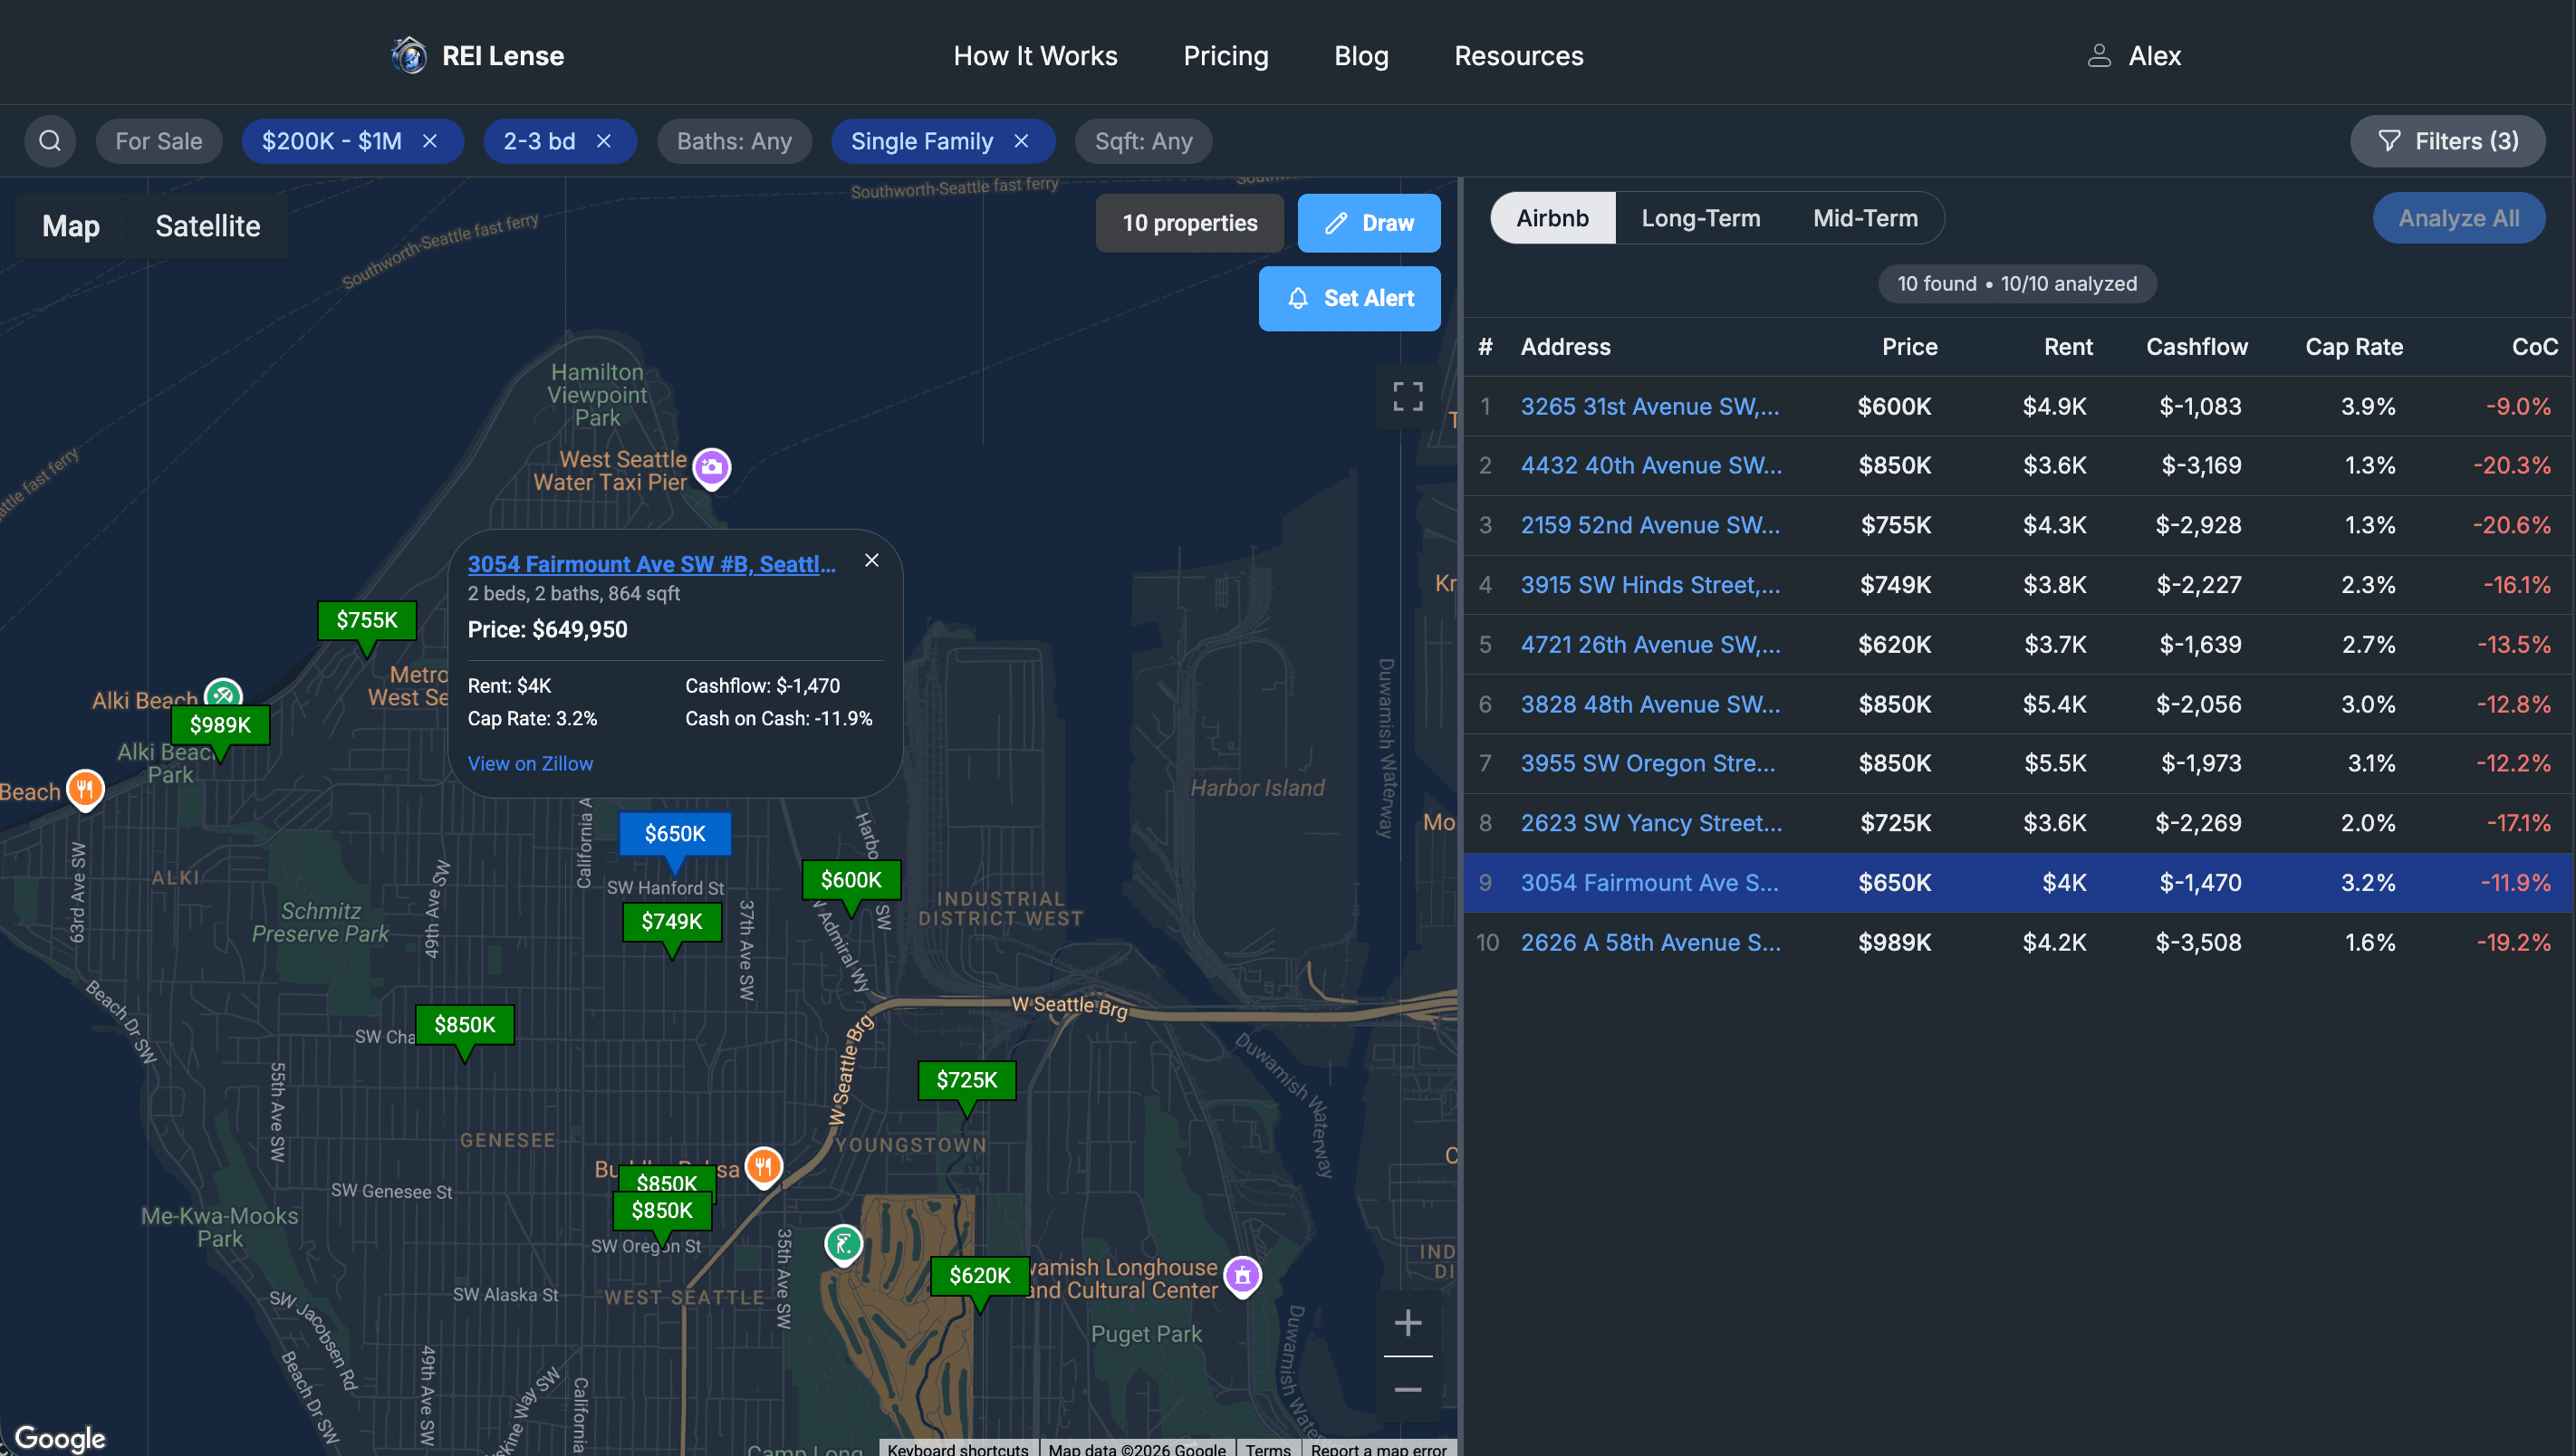Select the $989K price marker near Alki Beach
2576x1456 pixels.
(x=221, y=725)
